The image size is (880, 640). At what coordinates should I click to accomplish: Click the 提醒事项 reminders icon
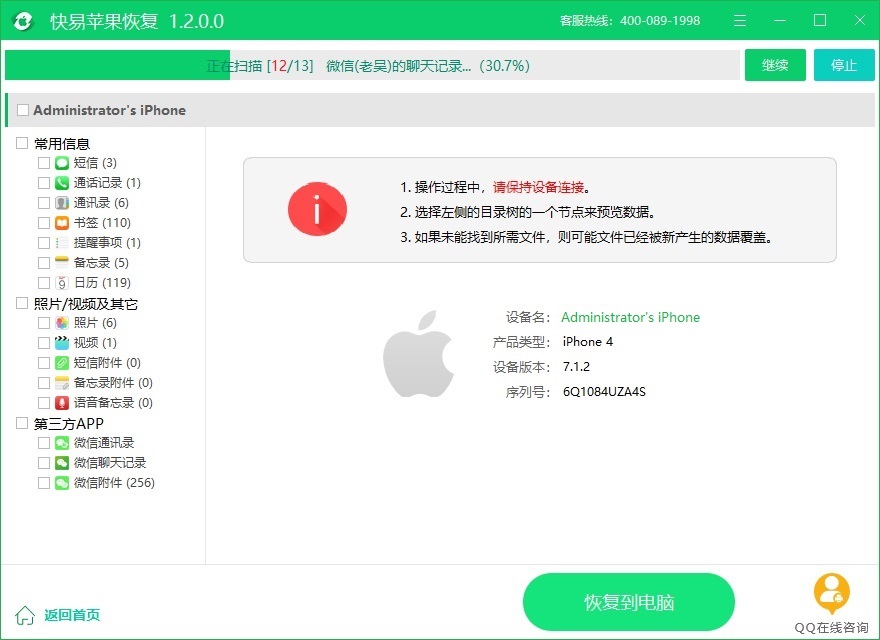pos(62,243)
